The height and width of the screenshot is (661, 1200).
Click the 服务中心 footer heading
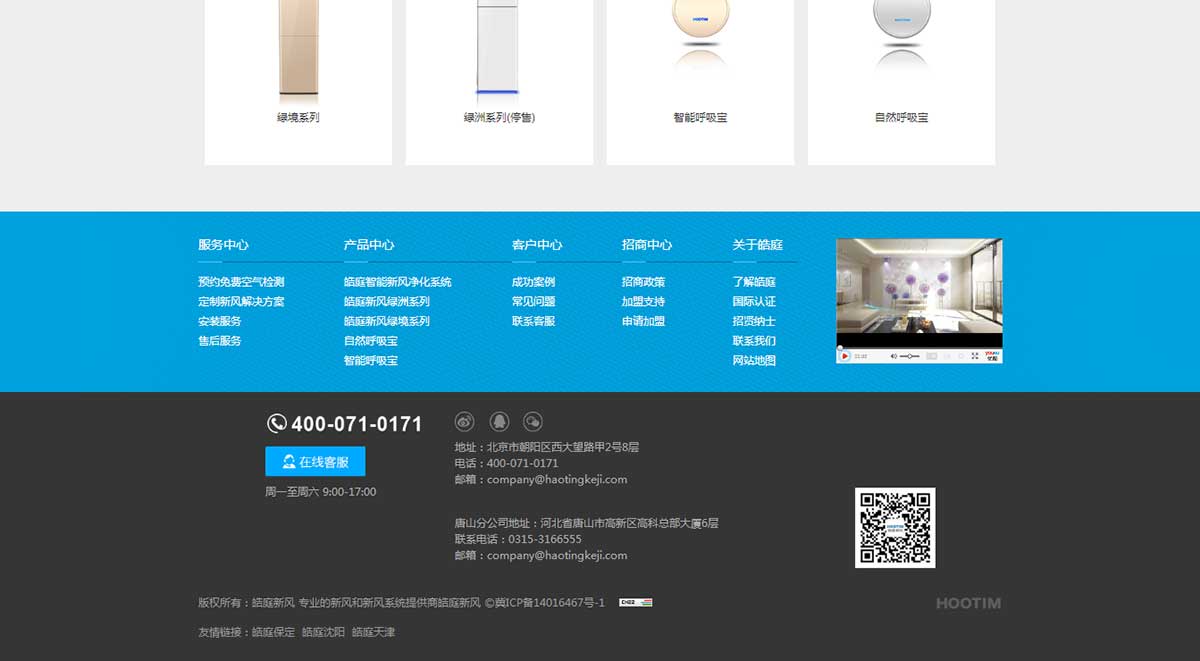(x=223, y=245)
